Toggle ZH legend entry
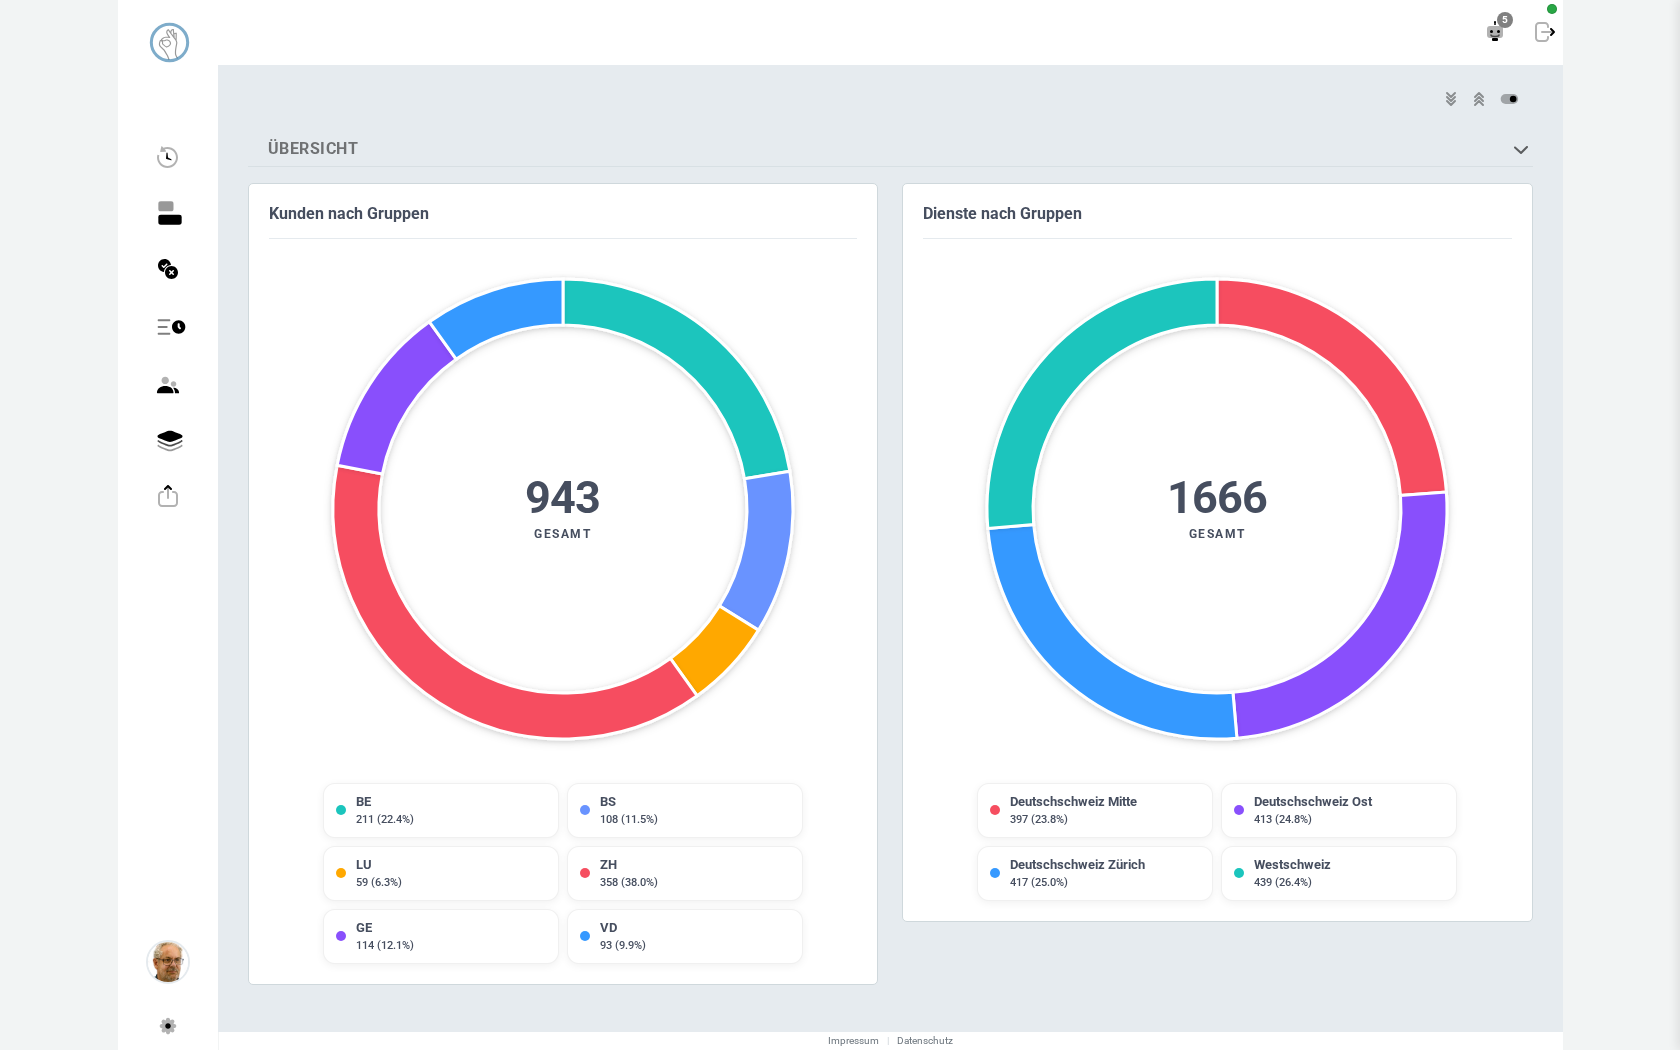 click(685, 873)
